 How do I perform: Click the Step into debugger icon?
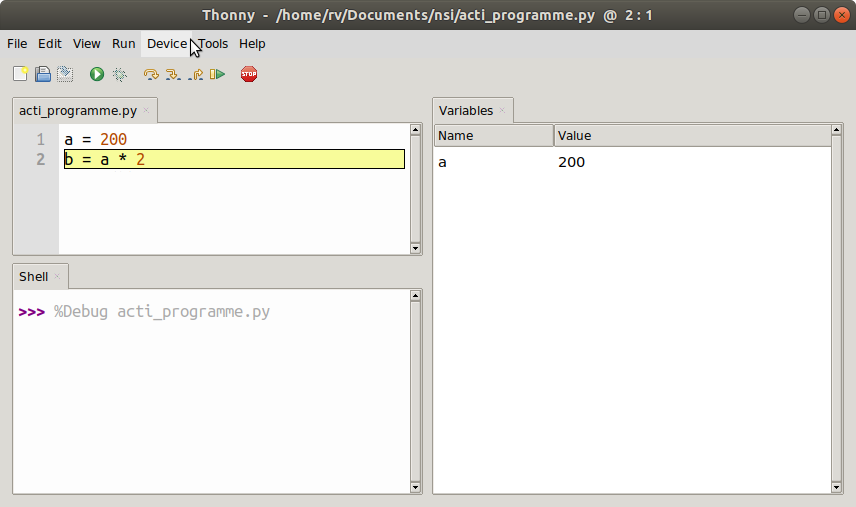tap(173, 74)
